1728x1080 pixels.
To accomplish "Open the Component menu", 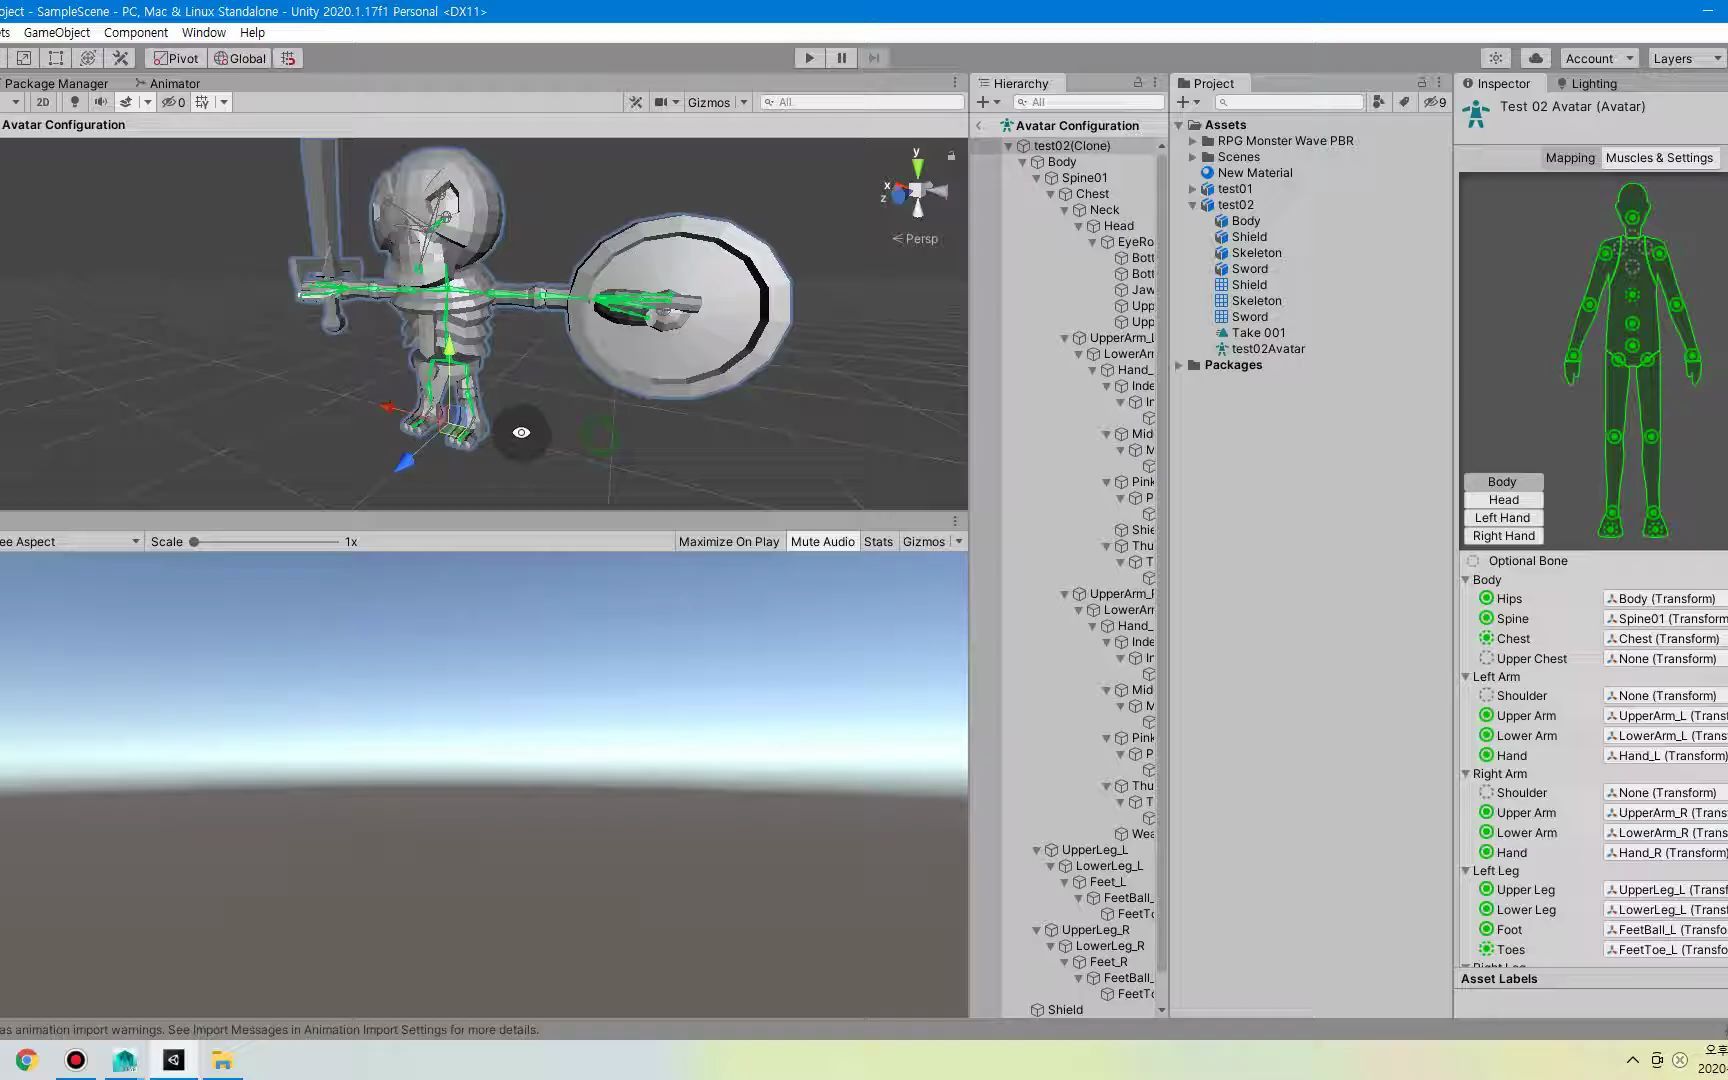I will pyautogui.click(x=136, y=32).
